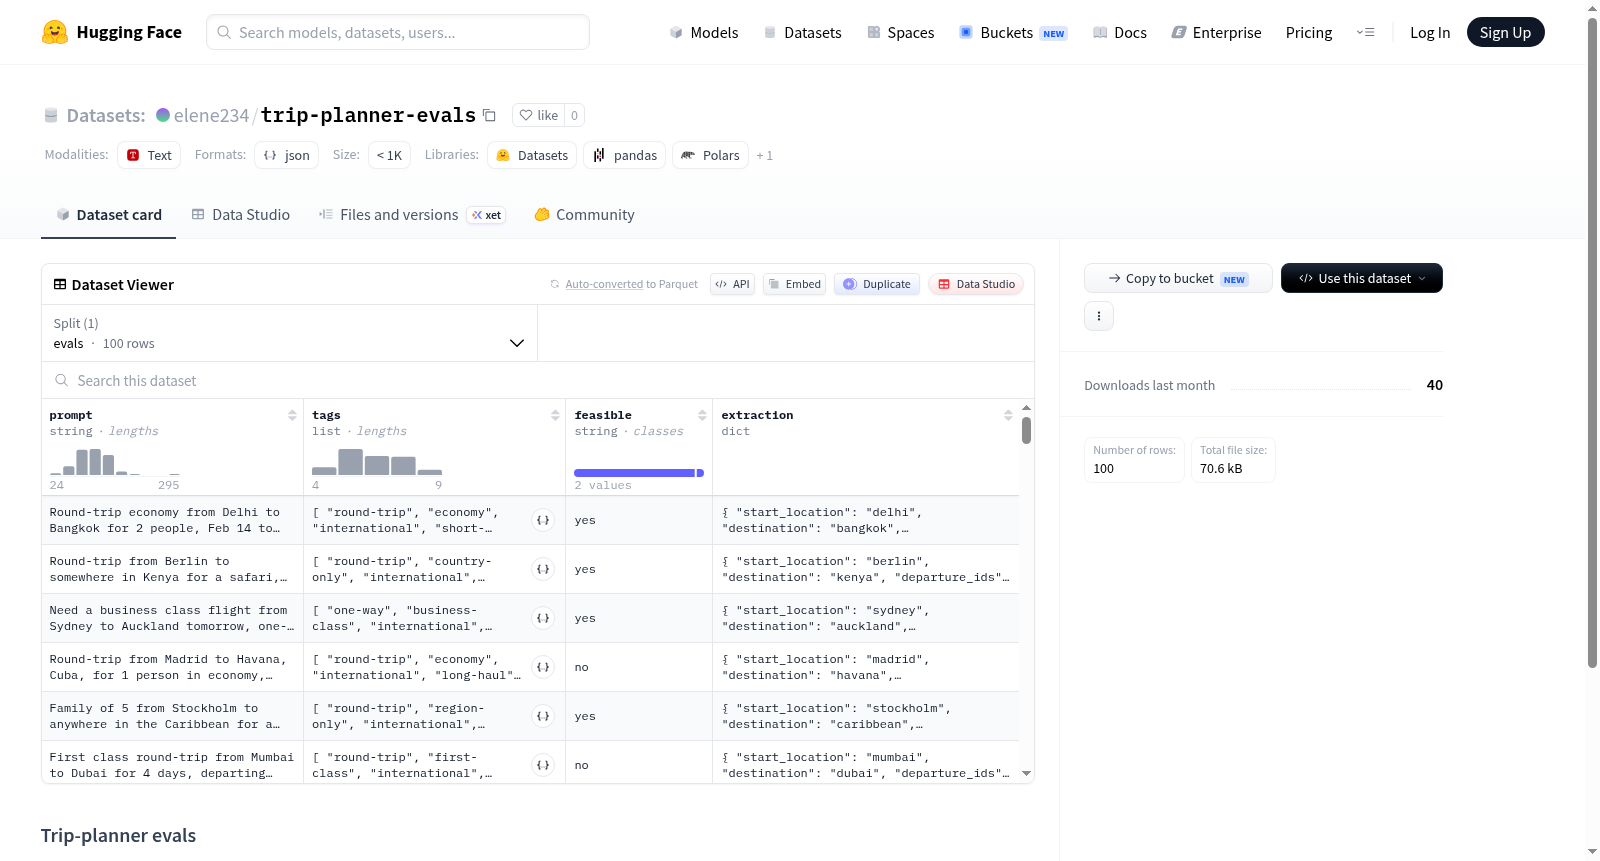Click the Duplicate button
1600x861 pixels.
tap(876, 284)
